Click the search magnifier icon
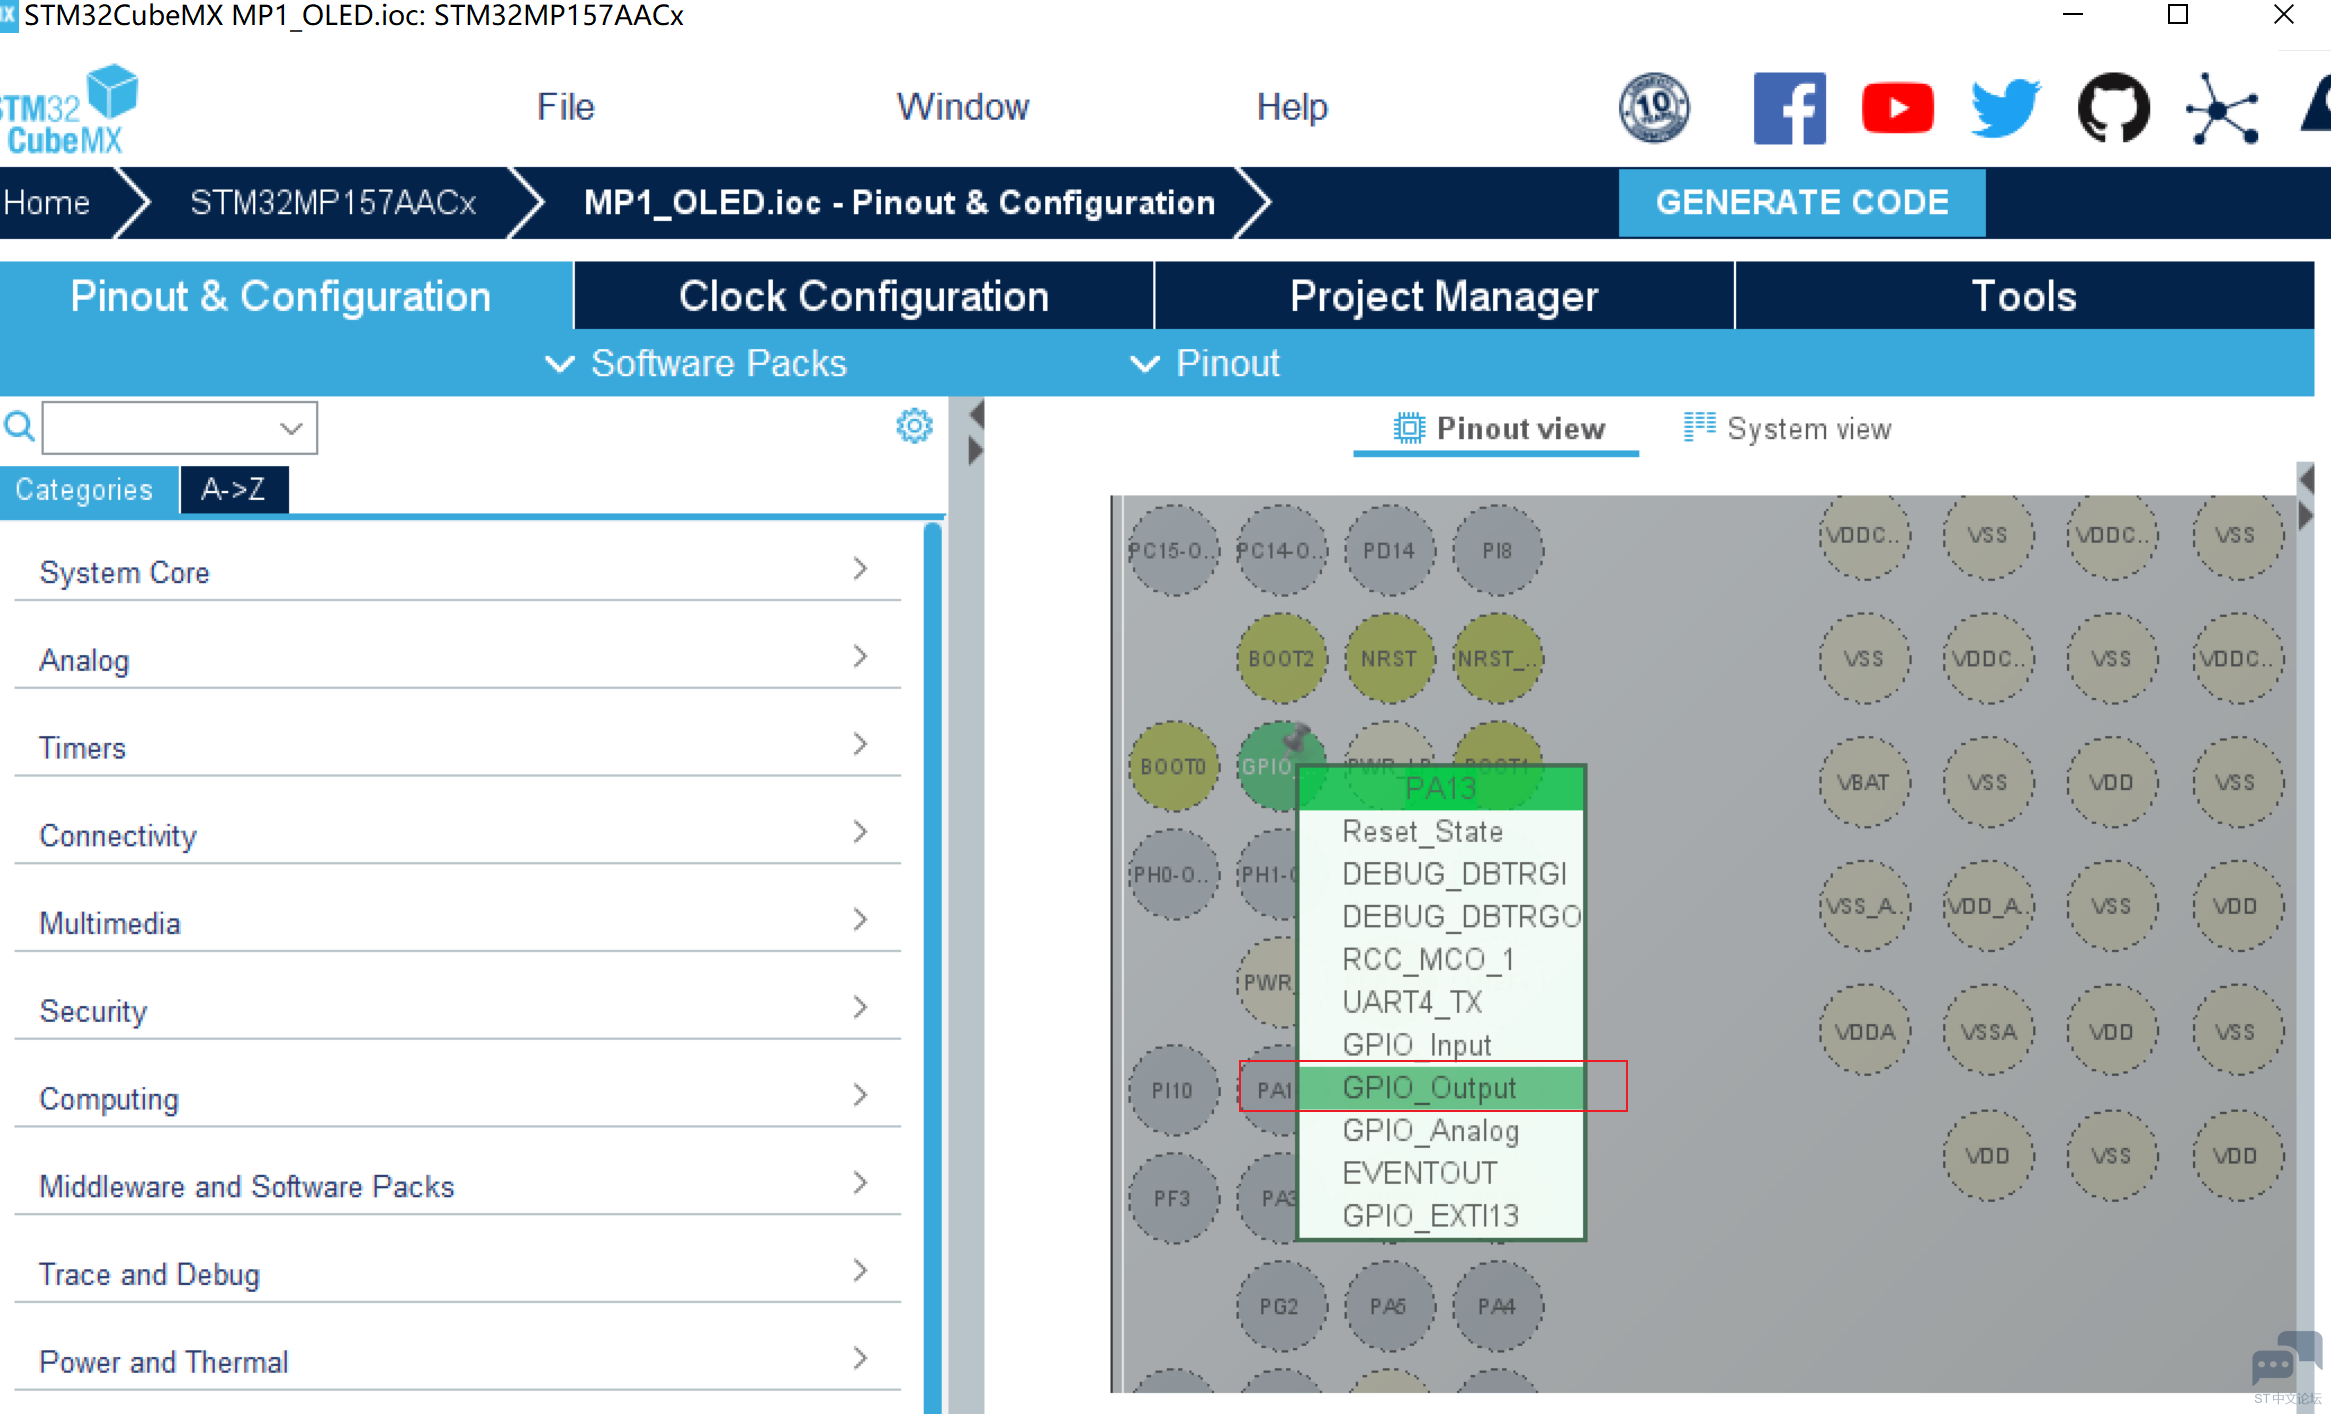Image resolution: width=2331 pixels, height=1414 pixels. point(19,427)
